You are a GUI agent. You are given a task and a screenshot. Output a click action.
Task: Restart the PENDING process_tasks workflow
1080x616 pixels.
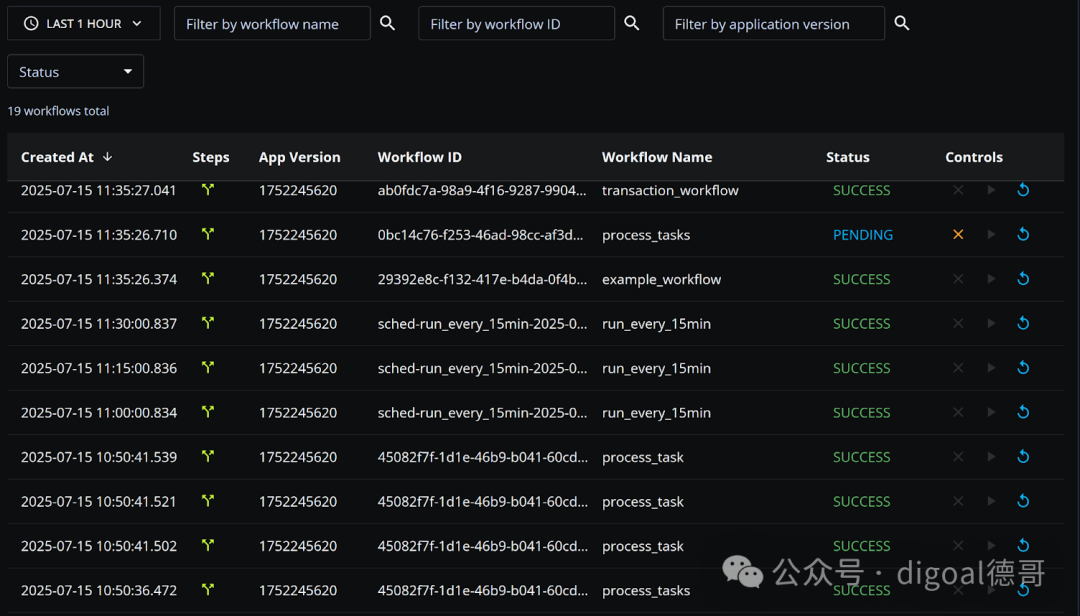click(x=1024, y=235)
